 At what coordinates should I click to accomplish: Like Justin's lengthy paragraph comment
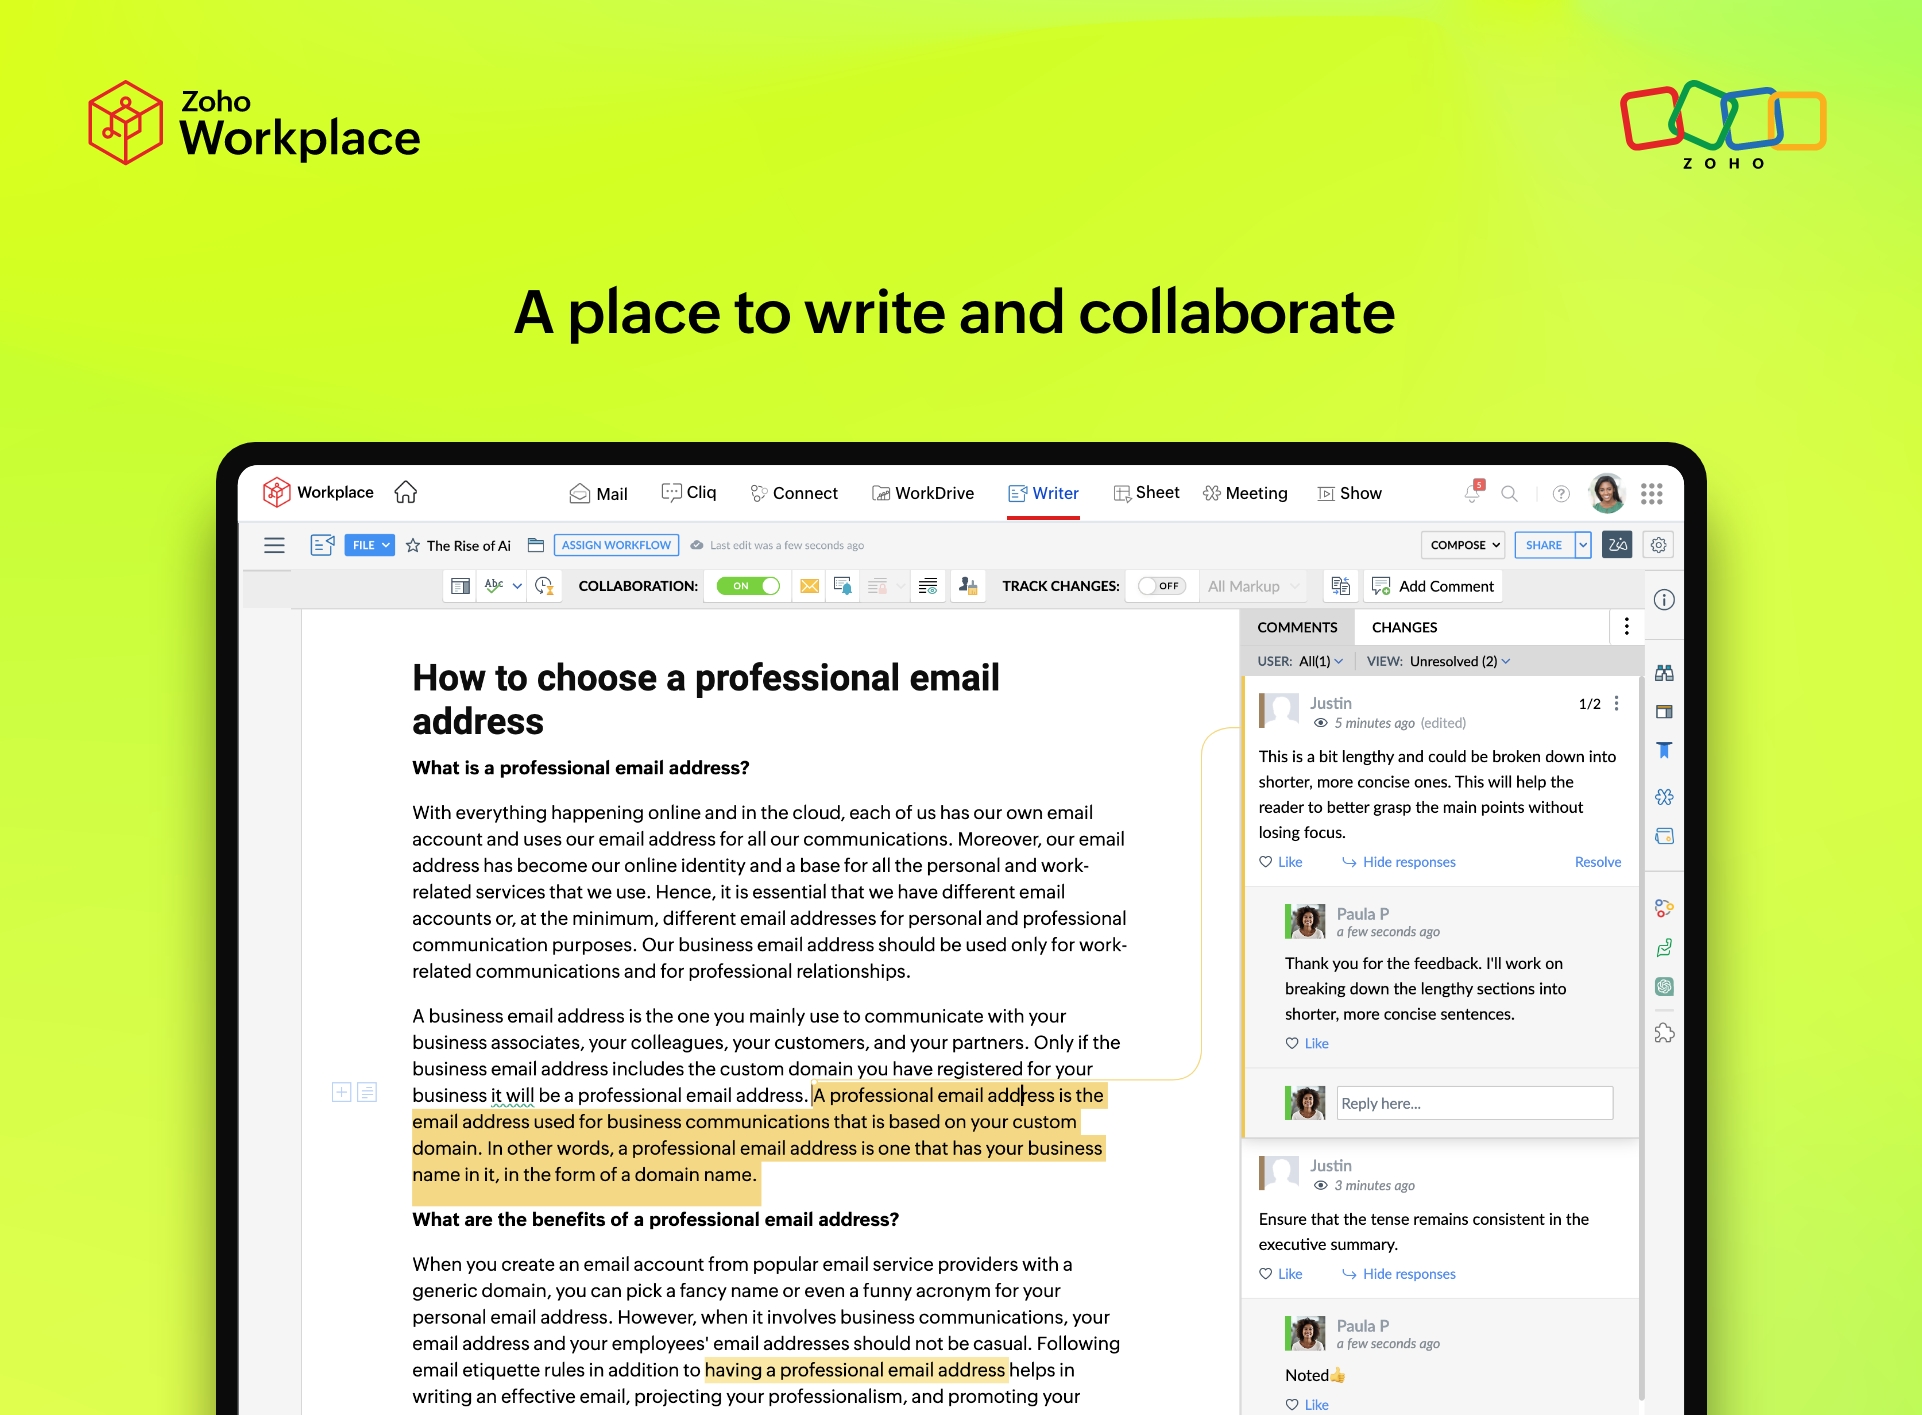1281,862
